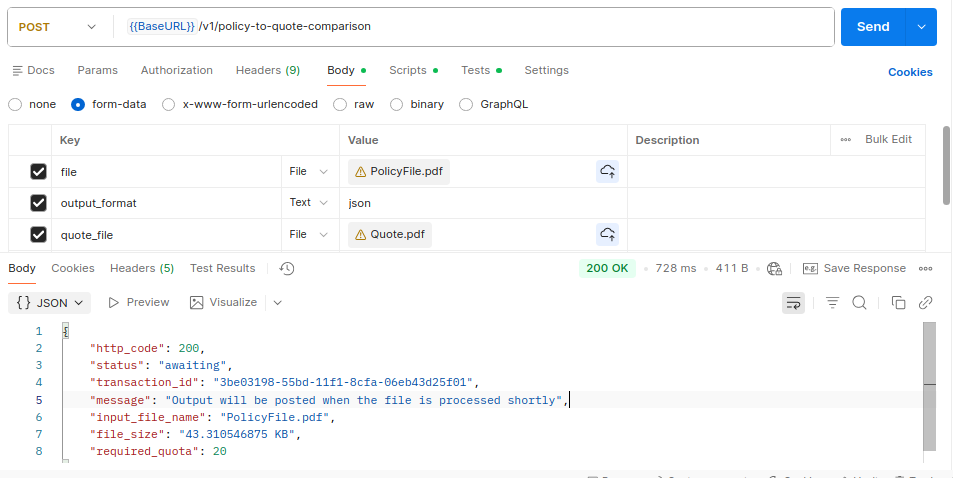Screen dimensions: 957x478
Task: Click three-dot options beside Bulk Edit
Action: [846, 140]
